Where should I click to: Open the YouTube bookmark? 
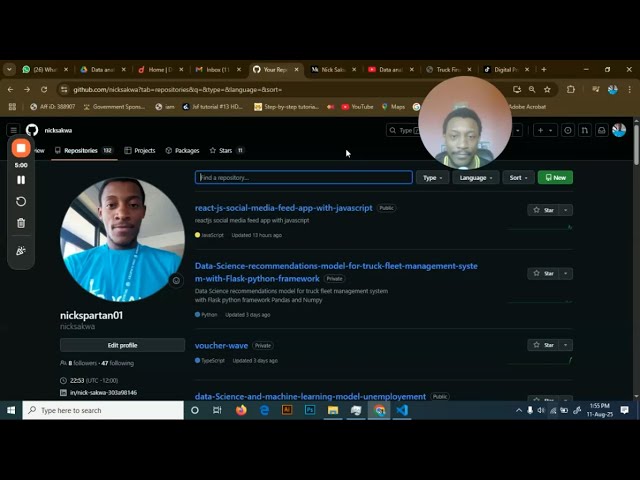tap(357, 107)
